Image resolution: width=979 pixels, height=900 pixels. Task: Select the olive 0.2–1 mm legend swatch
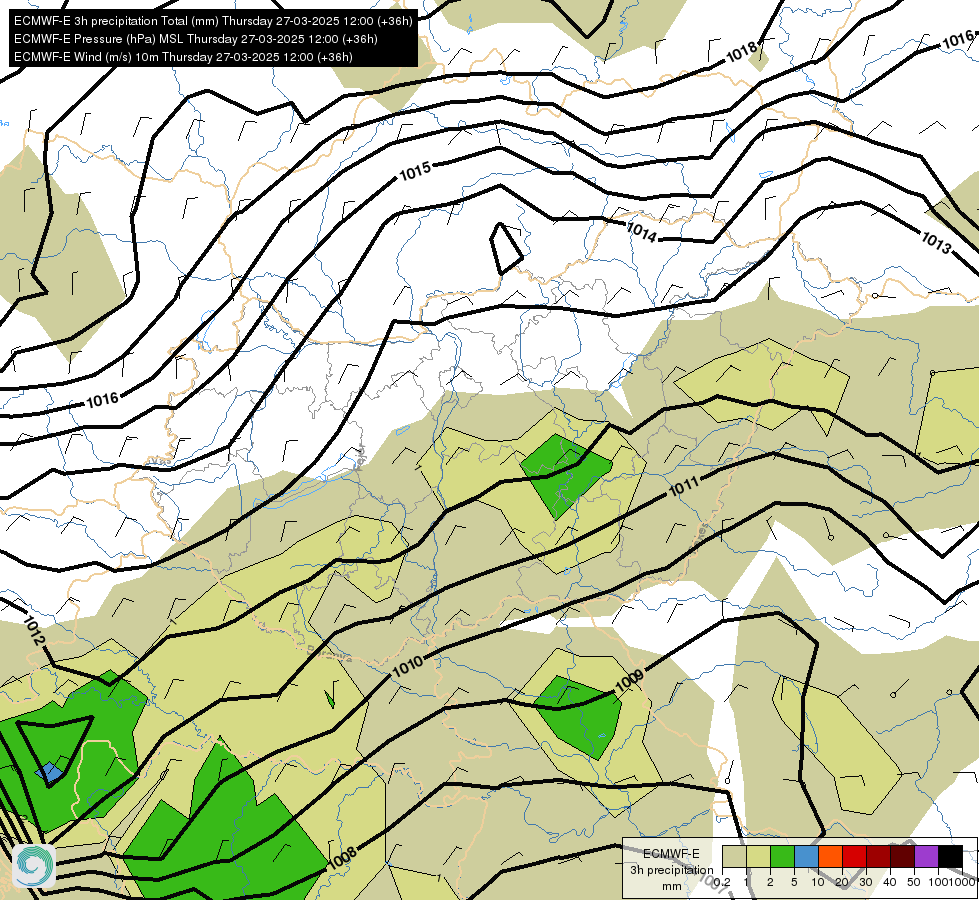734,856
